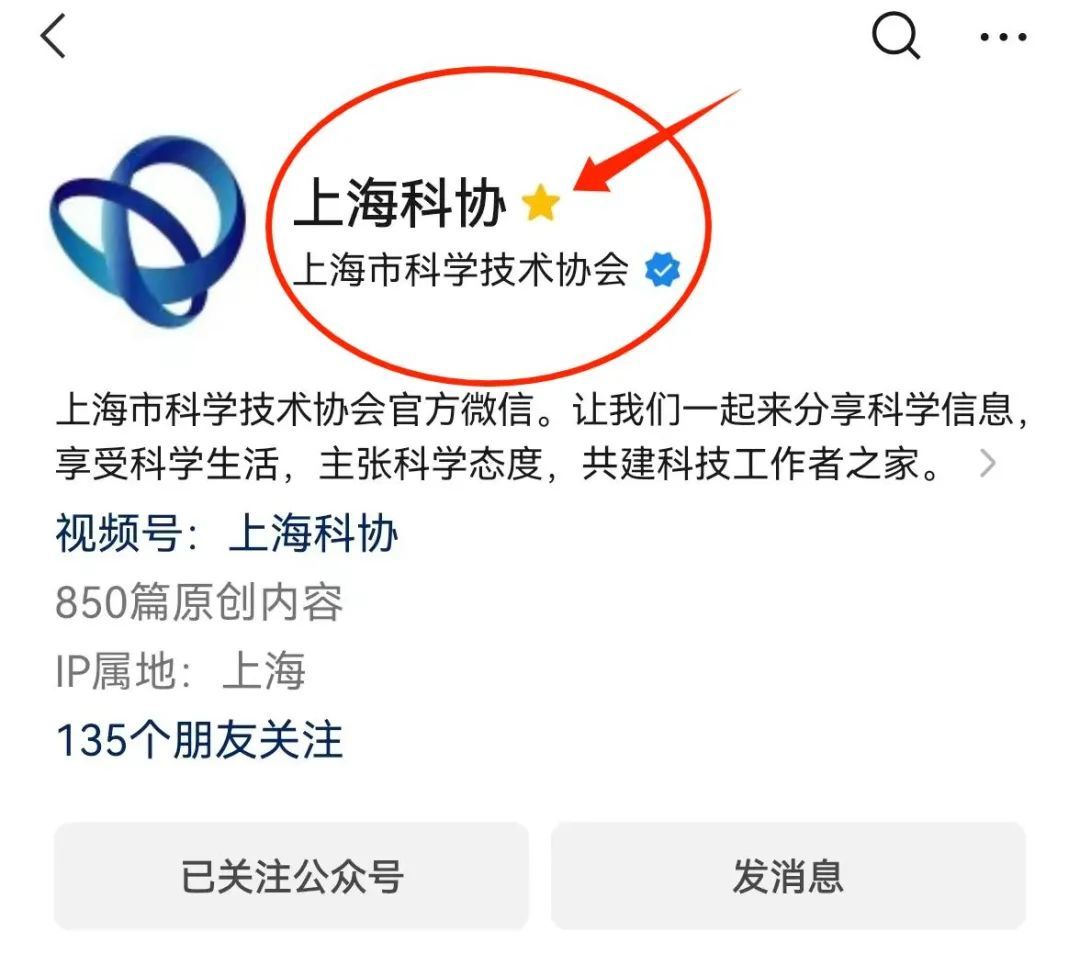Tap the back arrow icon
Viewport: 1080px width, 954px height.
[53, 36]
